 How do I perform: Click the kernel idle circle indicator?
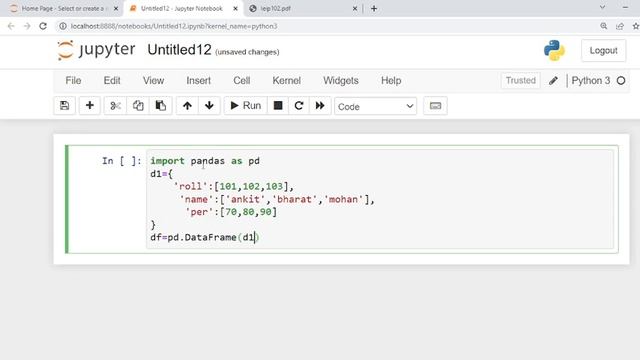pos(621,80)
